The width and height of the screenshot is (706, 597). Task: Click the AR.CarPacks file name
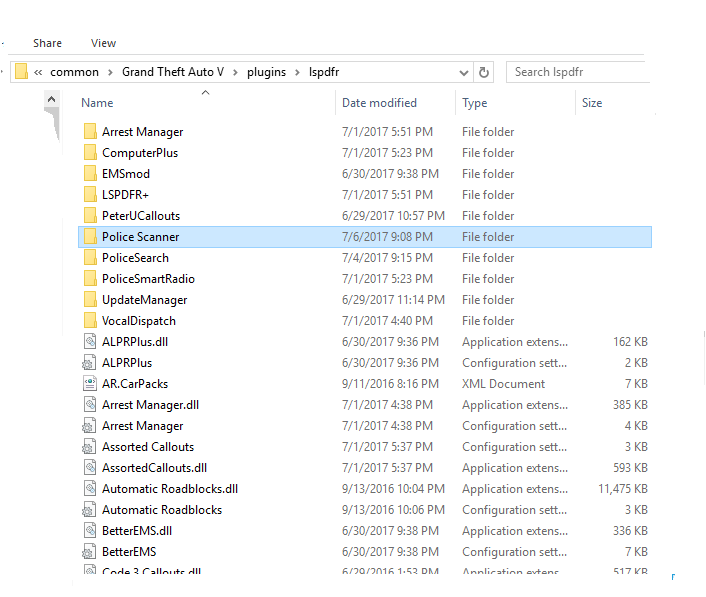click(x=135, y=384)
